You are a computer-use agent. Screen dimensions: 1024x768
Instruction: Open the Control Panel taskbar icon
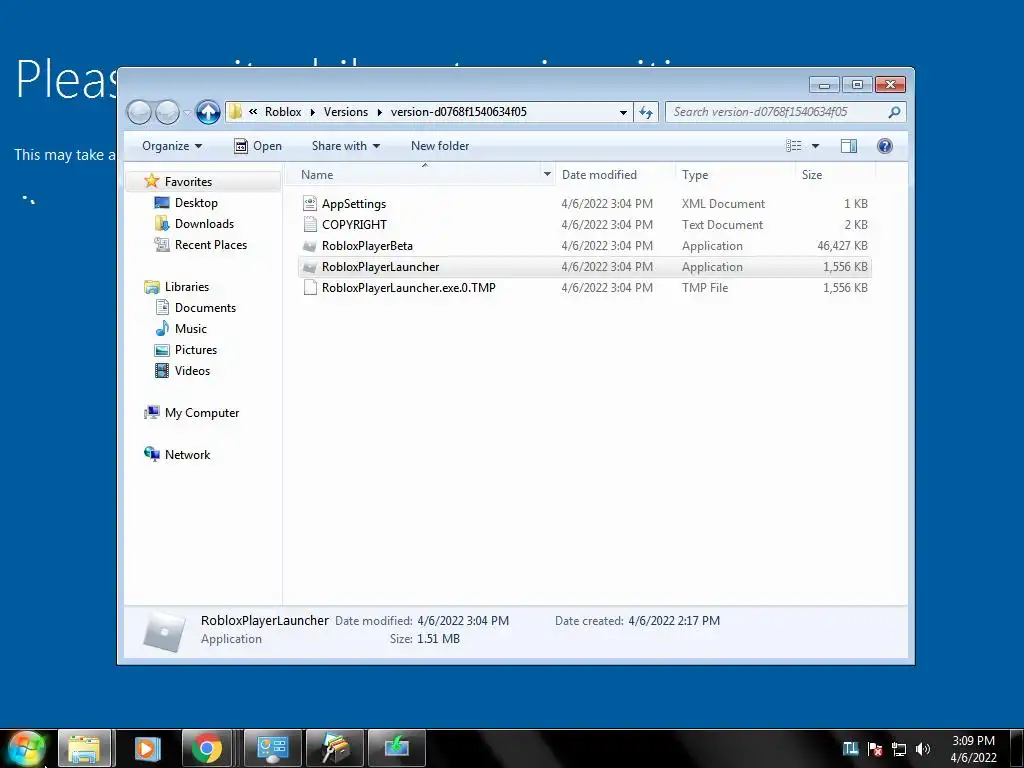(x=272, y=748)
